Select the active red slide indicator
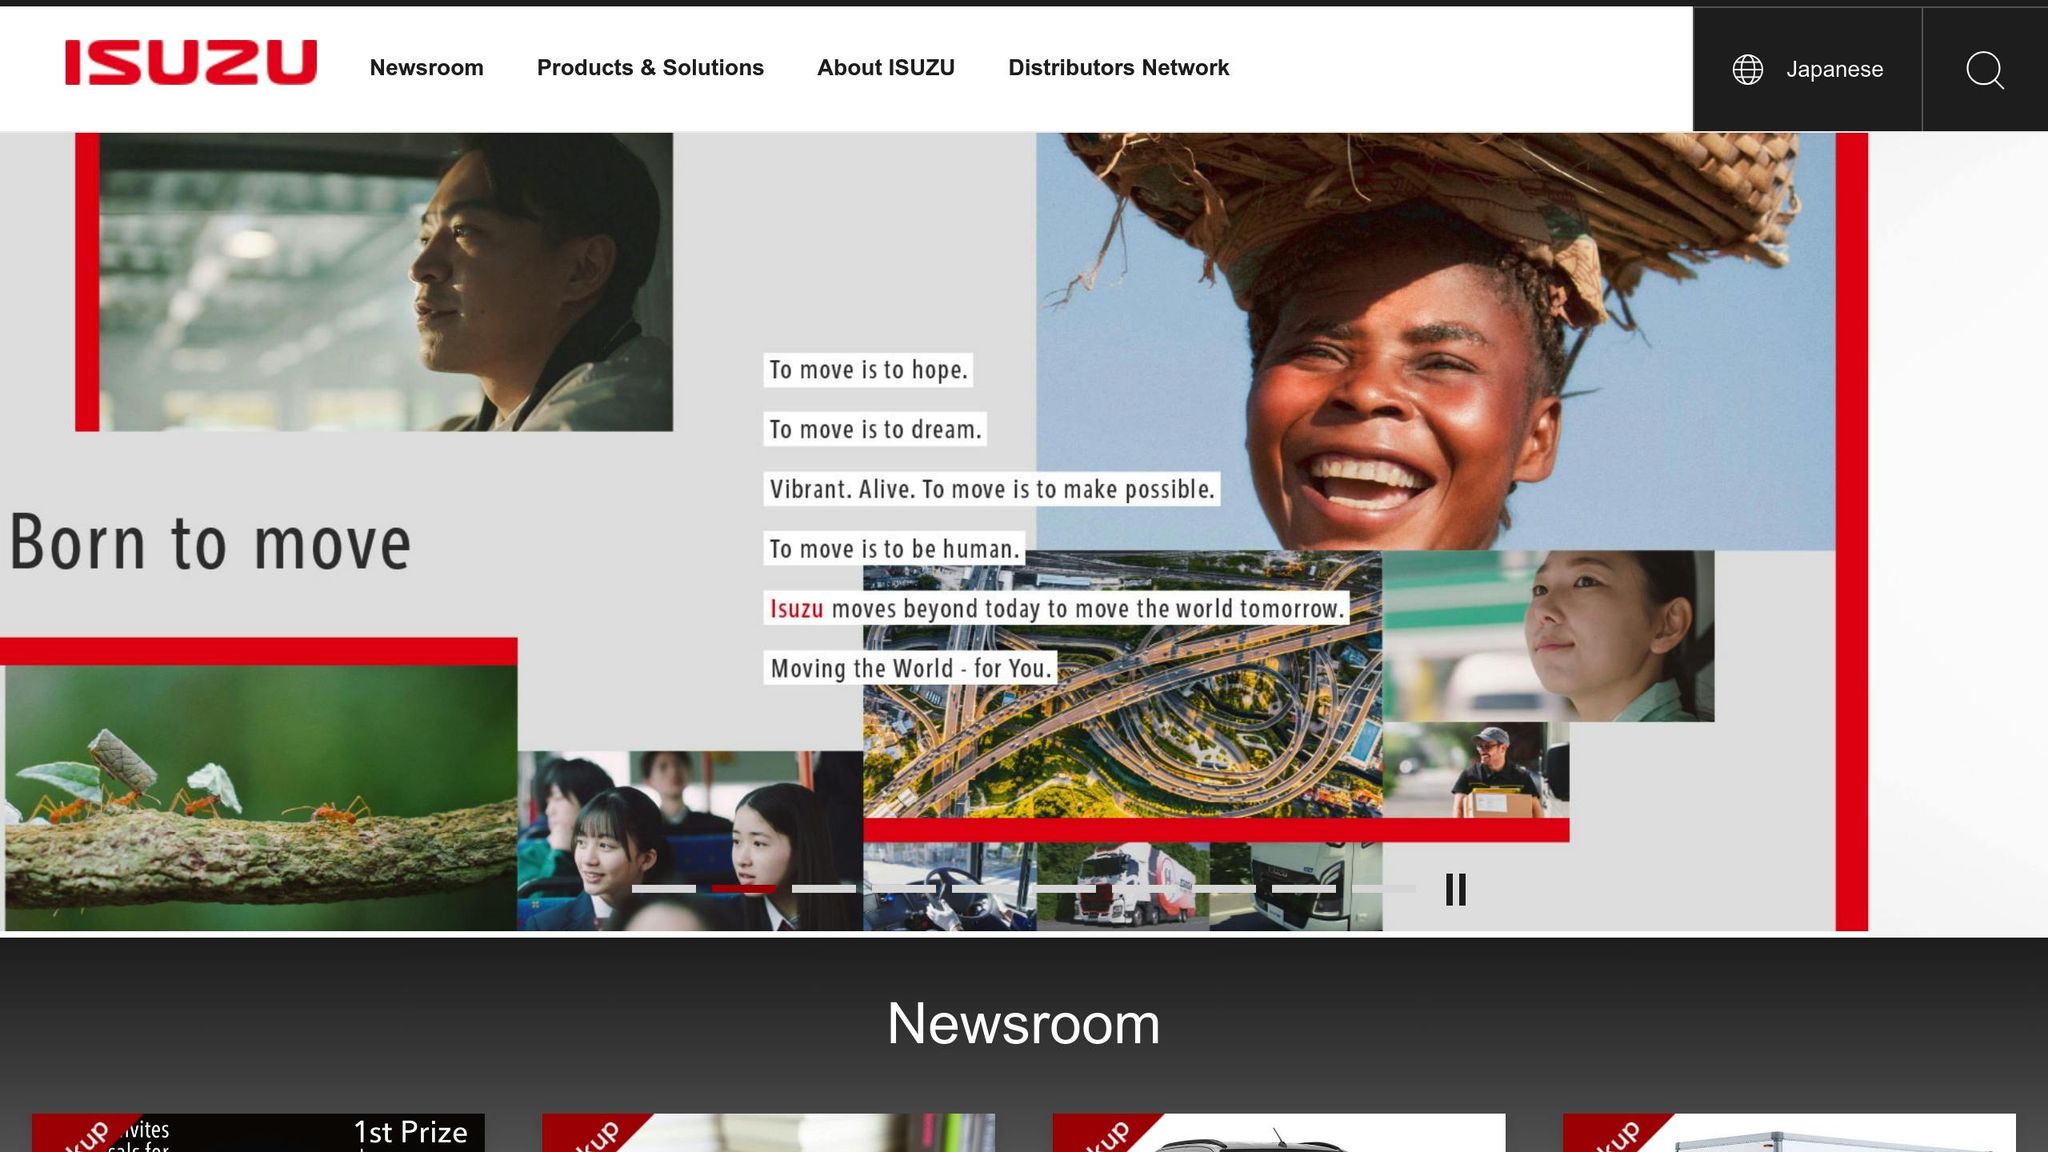 (x=744, y=888)
